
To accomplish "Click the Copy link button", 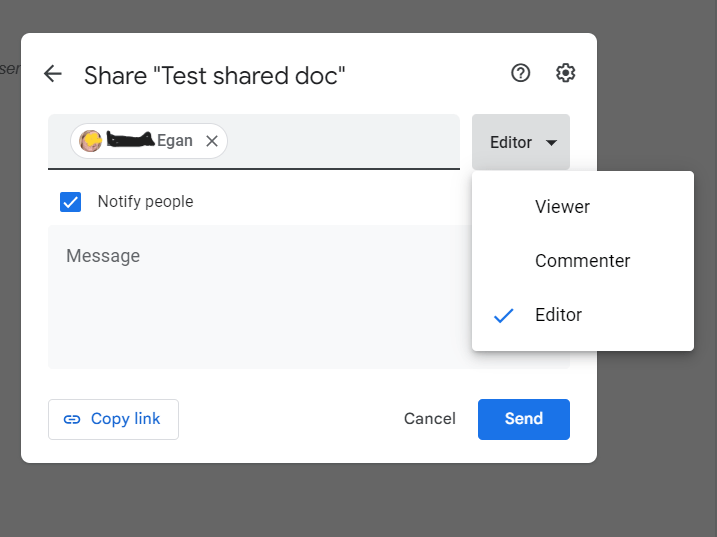I will [113, 419].
